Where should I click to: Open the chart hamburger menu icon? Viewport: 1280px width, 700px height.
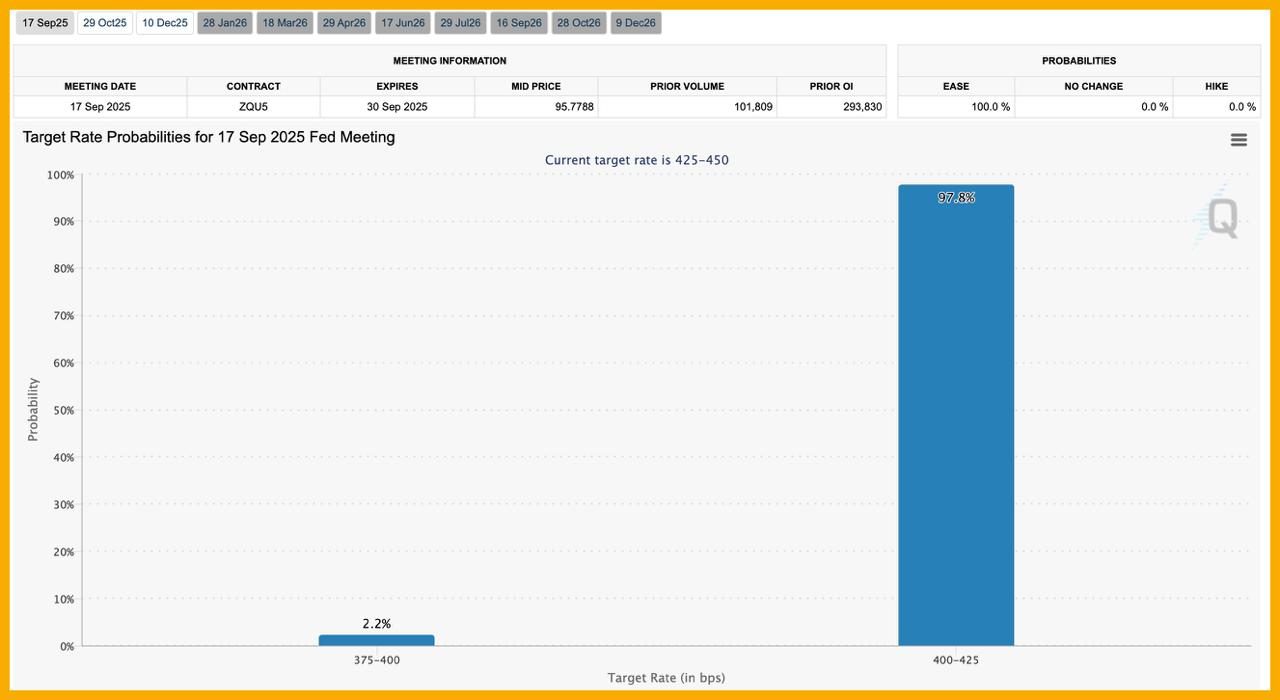(x=1238, y=140)
